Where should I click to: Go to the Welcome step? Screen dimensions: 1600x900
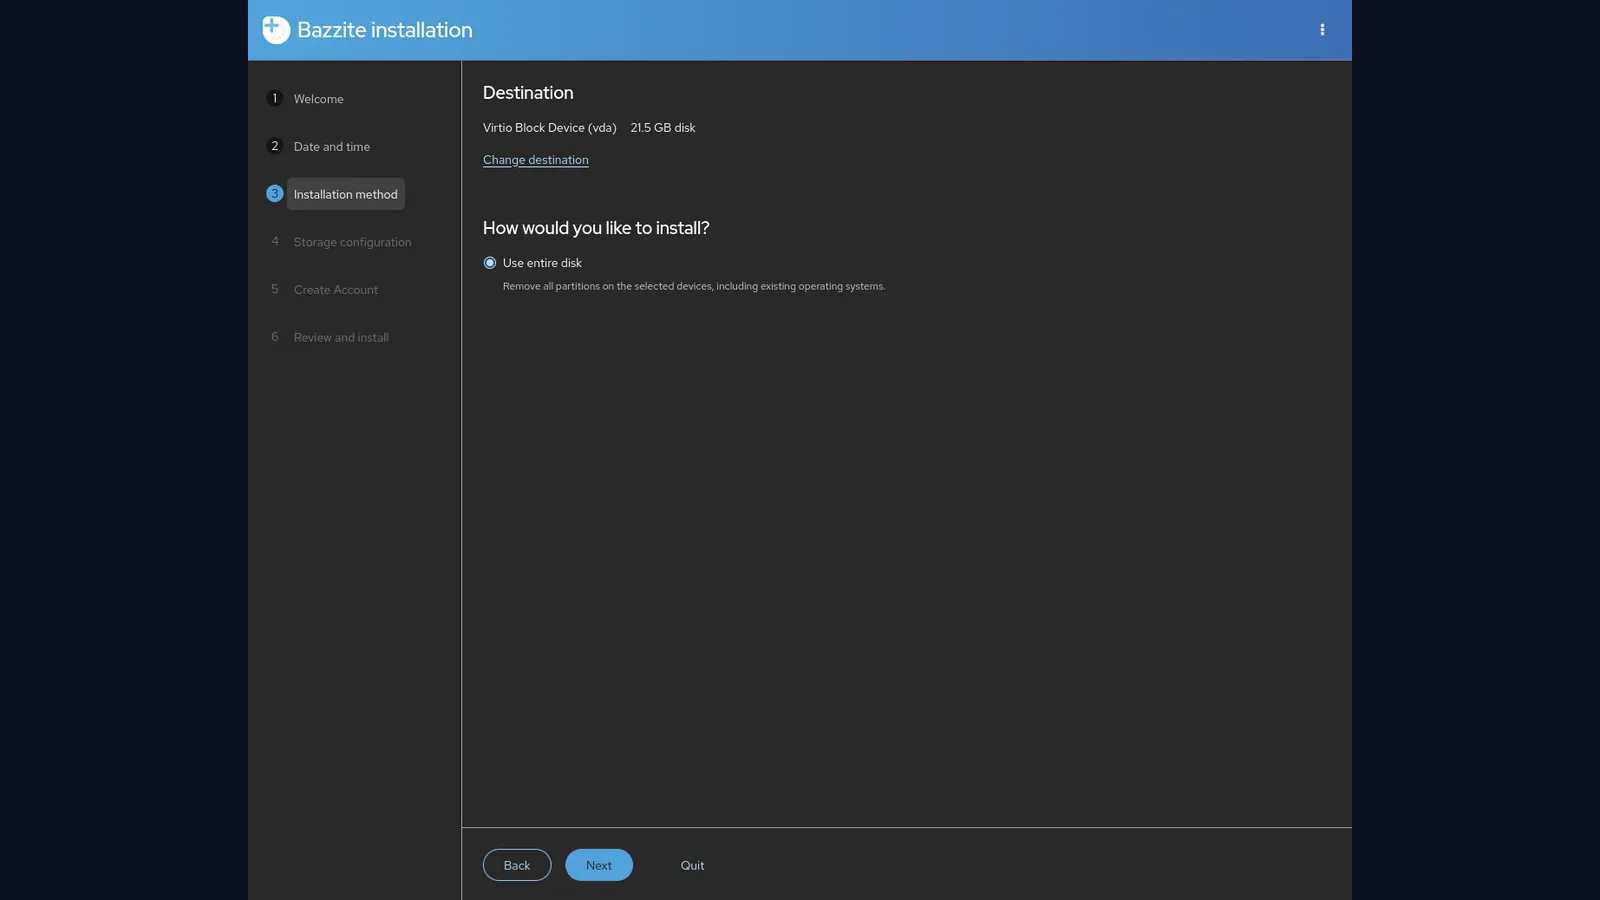(x=319, y=99)
